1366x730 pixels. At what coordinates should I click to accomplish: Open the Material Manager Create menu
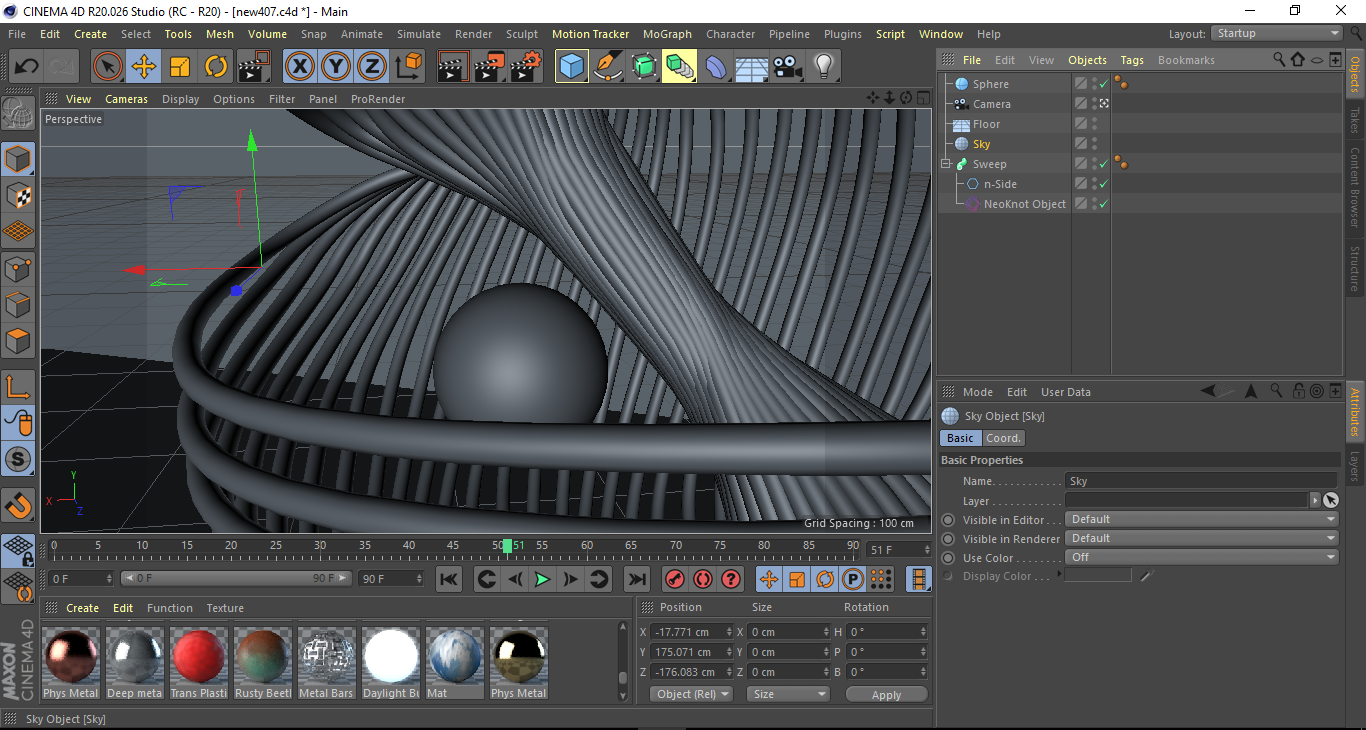[x=82, y=608]
